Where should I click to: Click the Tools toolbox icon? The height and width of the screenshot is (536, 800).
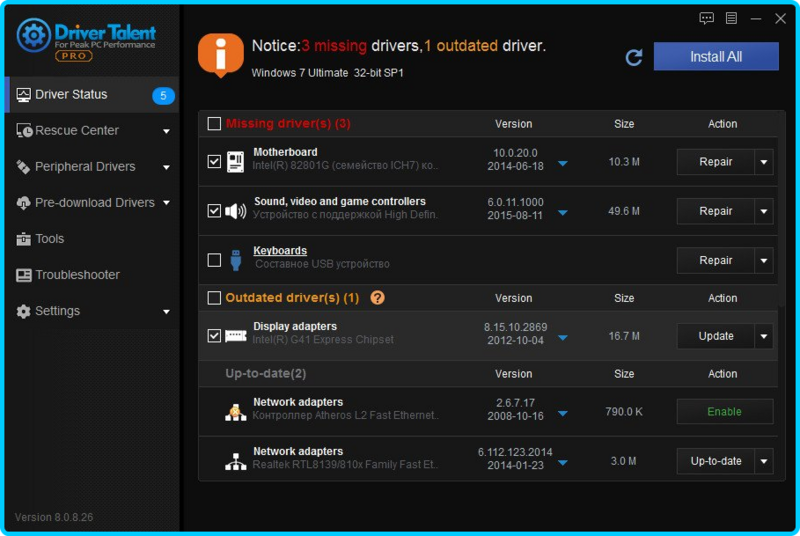(x=23, y=239)
